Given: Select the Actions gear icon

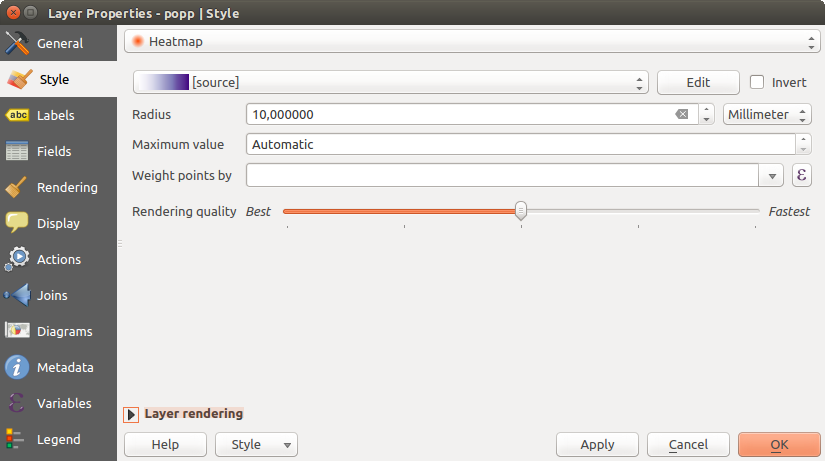Looking at the screenshot, I should pos(17,259).
